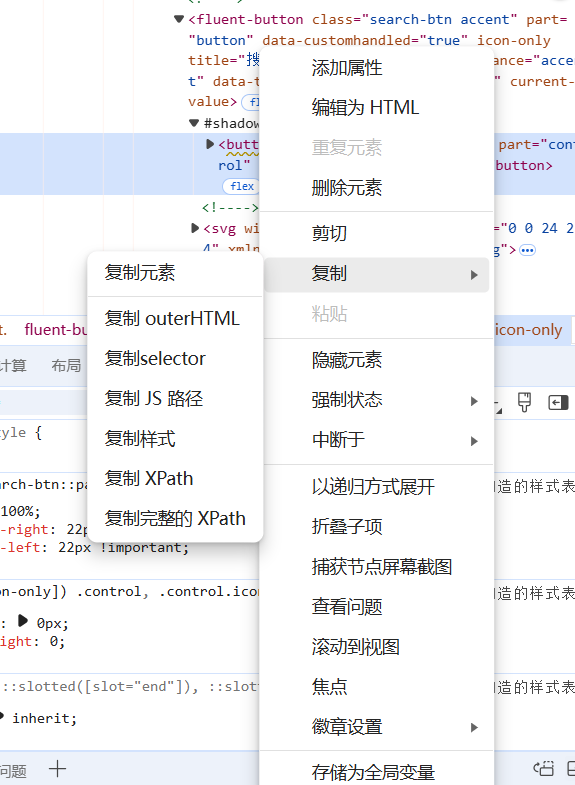Click the flex badge under the button element

click(x=242, y=186)
